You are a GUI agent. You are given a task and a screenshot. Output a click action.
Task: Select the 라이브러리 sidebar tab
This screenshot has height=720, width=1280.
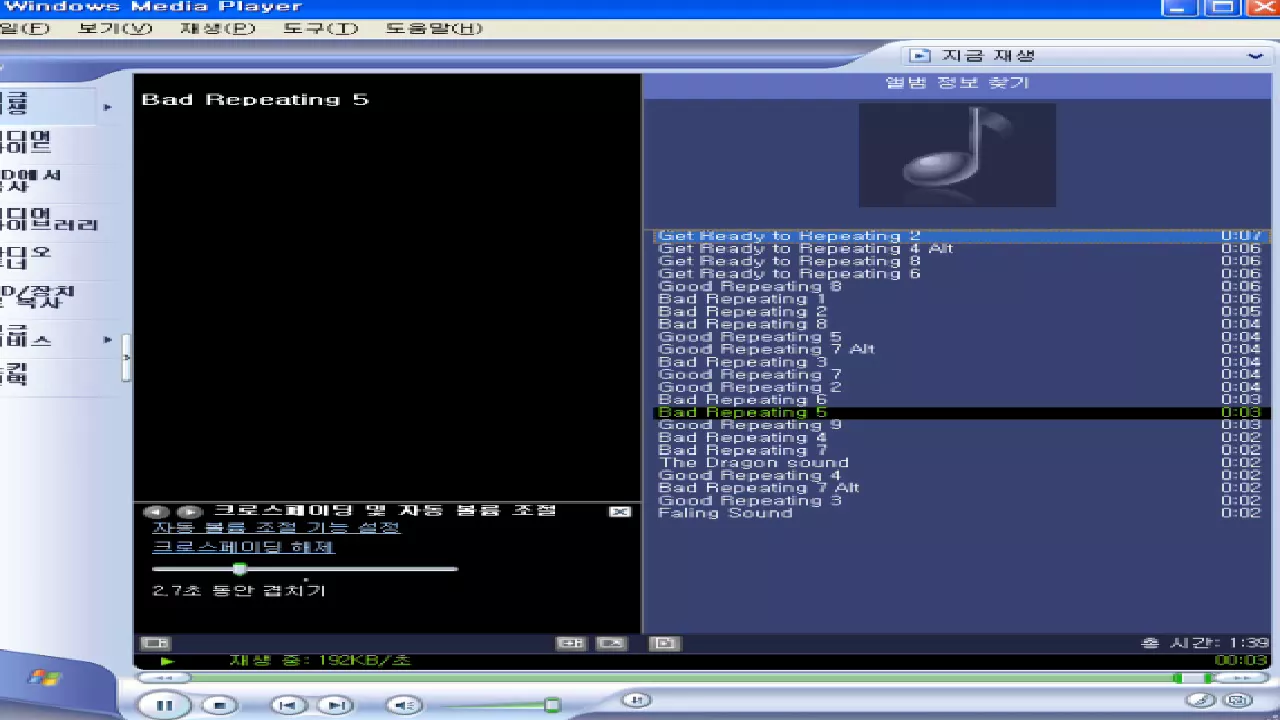pyautogui.click(x=50, y=220)
